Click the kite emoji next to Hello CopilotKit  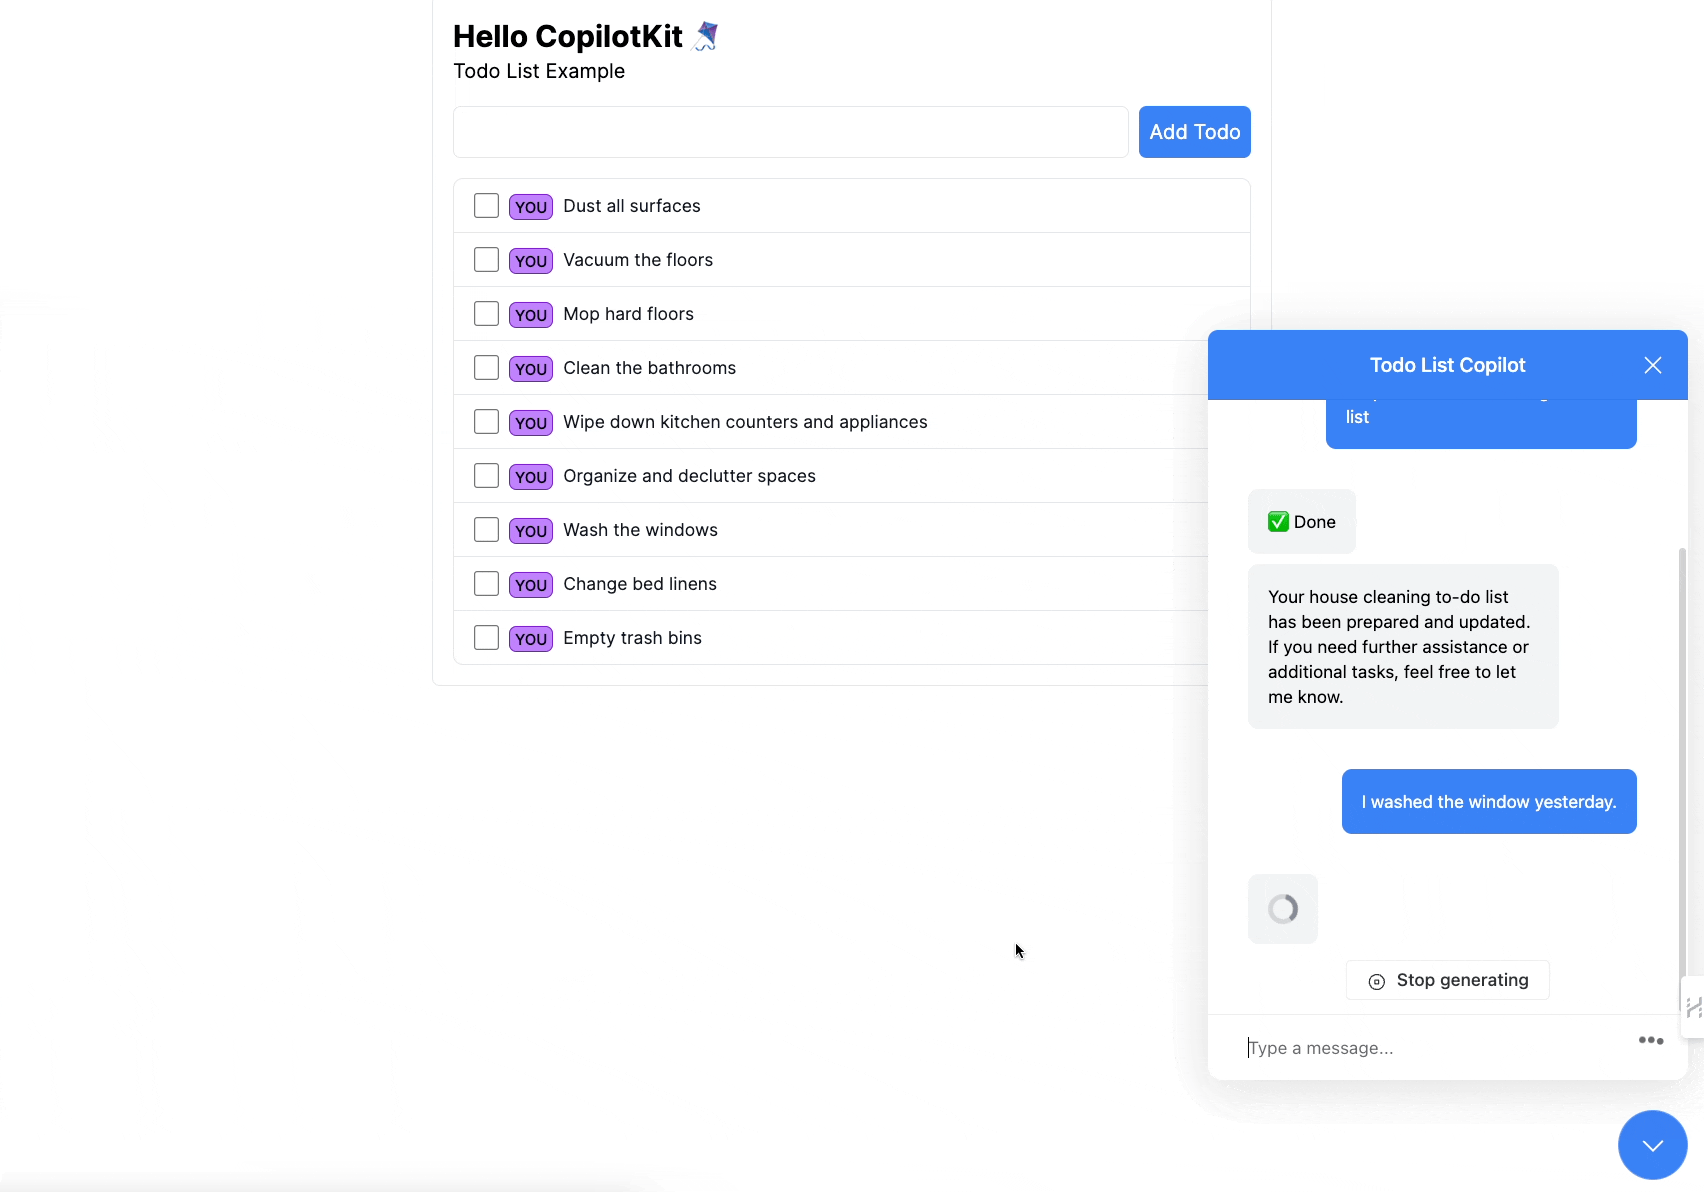706,35
